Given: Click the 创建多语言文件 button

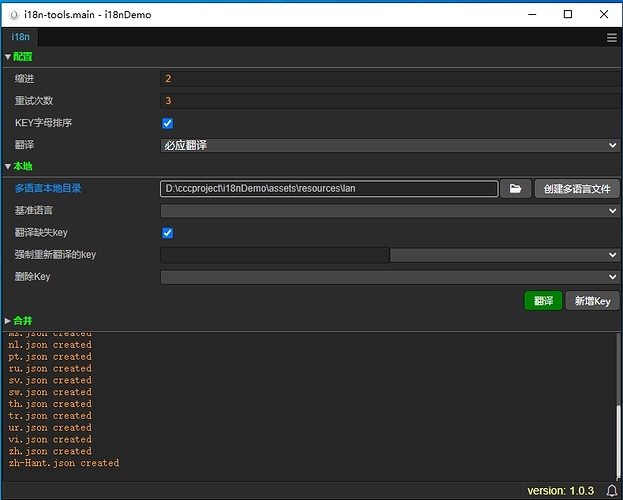Looking at the screenshot, I should pyautogui.click(x=577, y=188).
